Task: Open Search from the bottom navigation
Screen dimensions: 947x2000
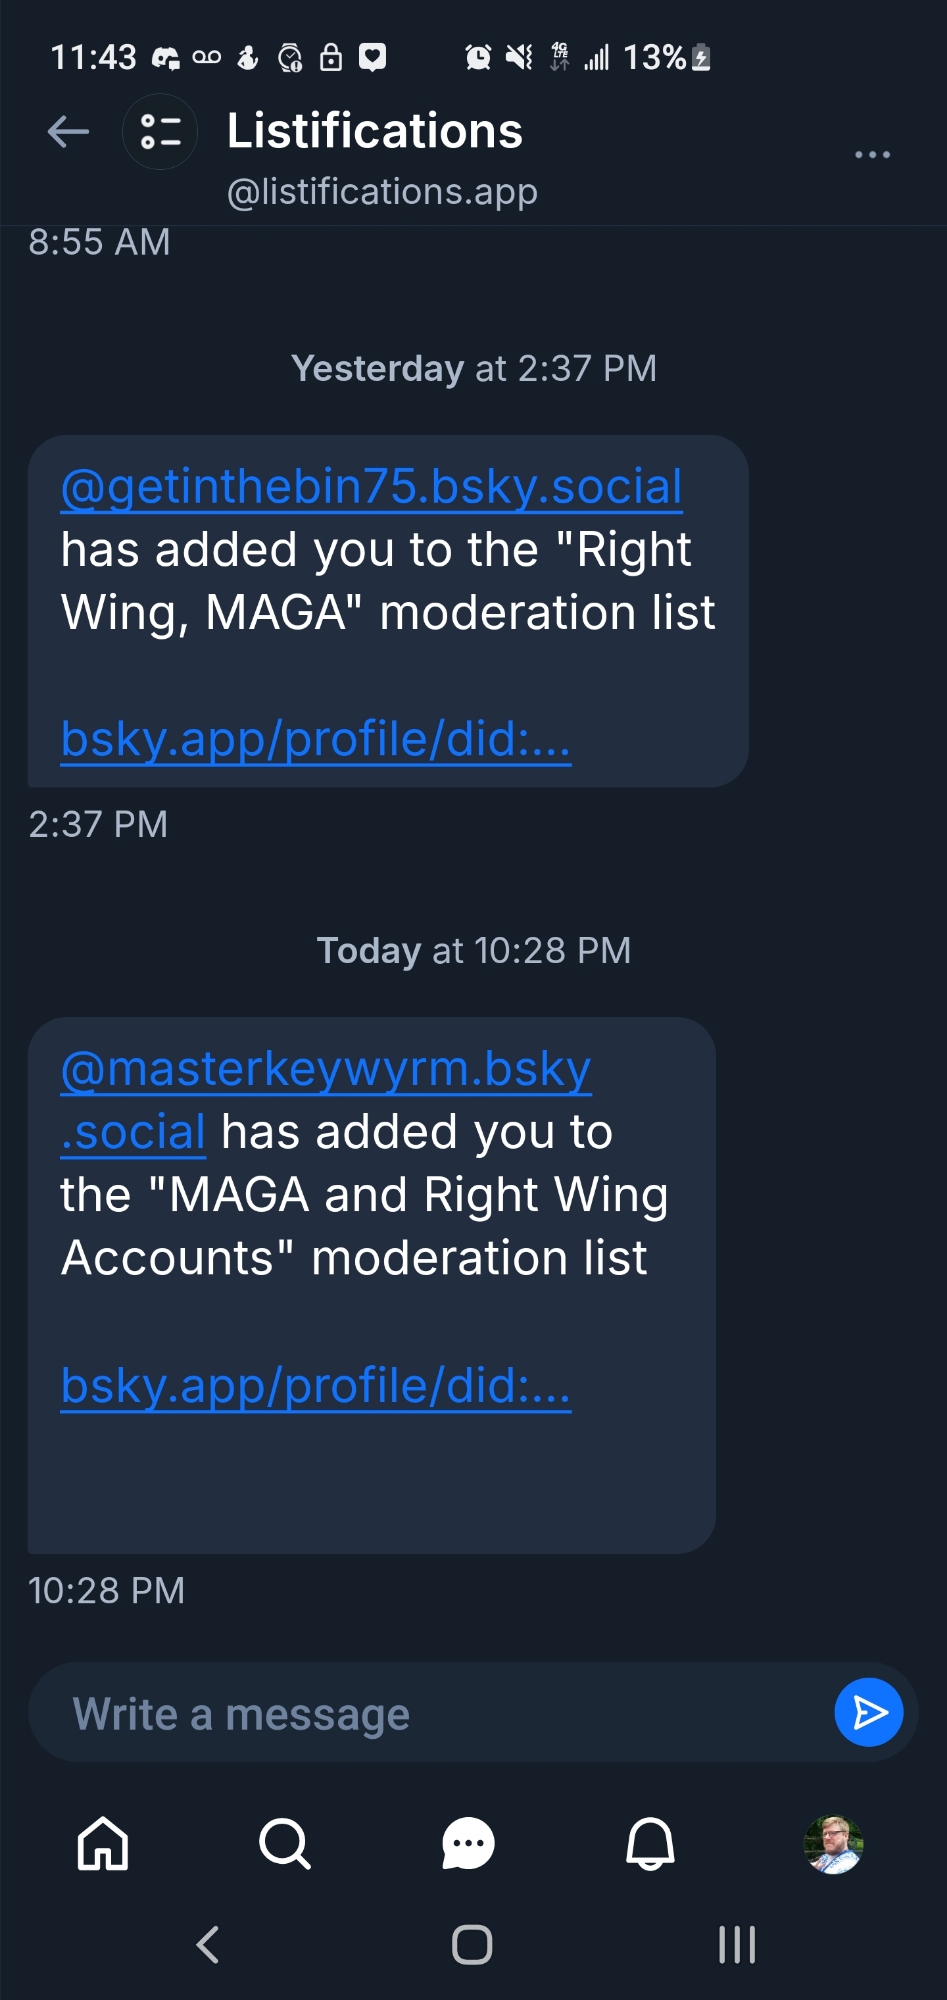Action: pos(285,1843)
